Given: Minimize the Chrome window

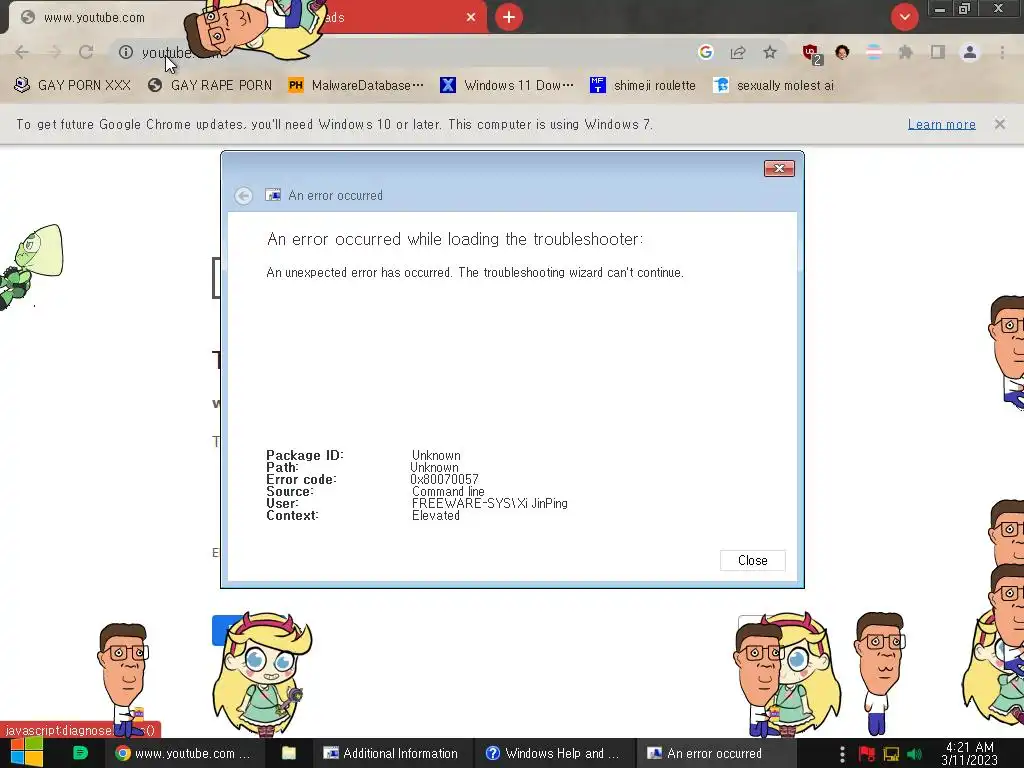Looking at the screenshot, I should 939,9.
